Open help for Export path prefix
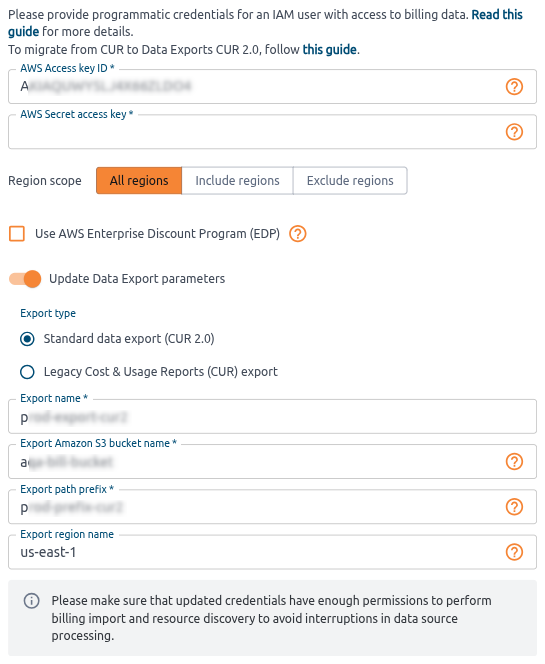 514,507
